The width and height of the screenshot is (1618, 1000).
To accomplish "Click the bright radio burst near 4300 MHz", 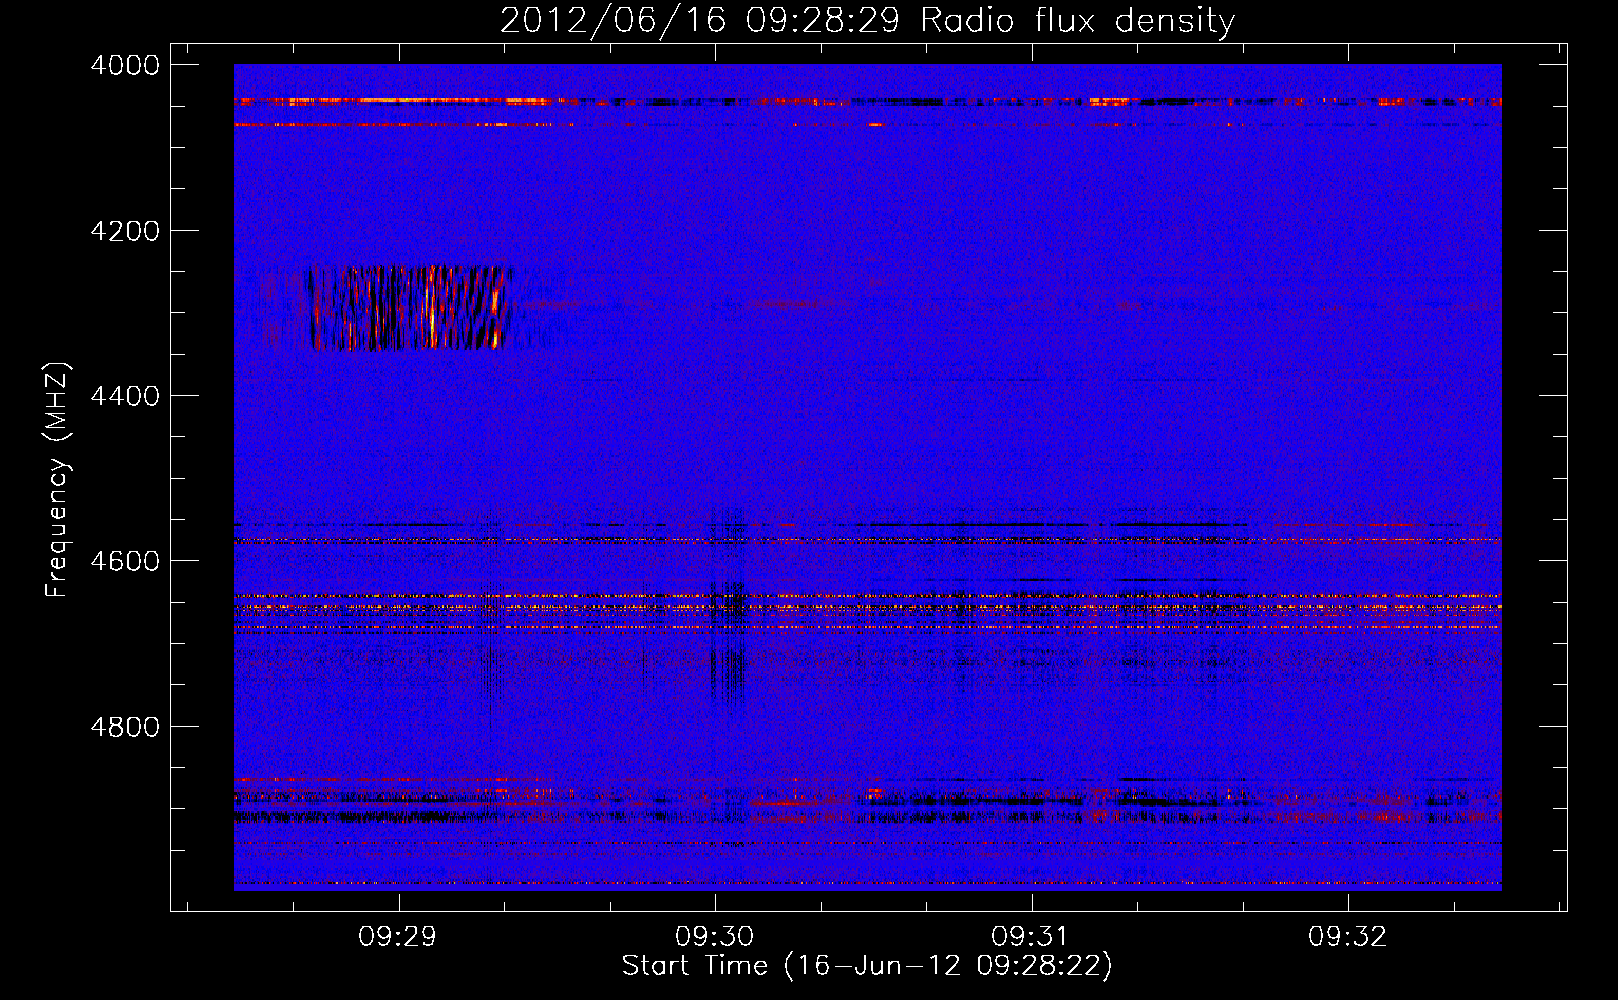I will click(x=408, y=307).
